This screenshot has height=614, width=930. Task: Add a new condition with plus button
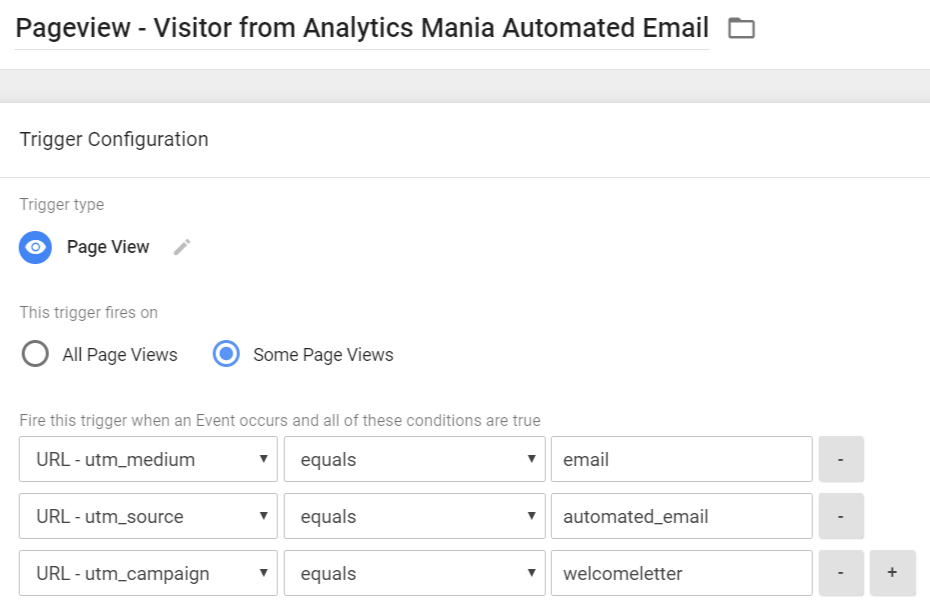[x=892, y=574]
